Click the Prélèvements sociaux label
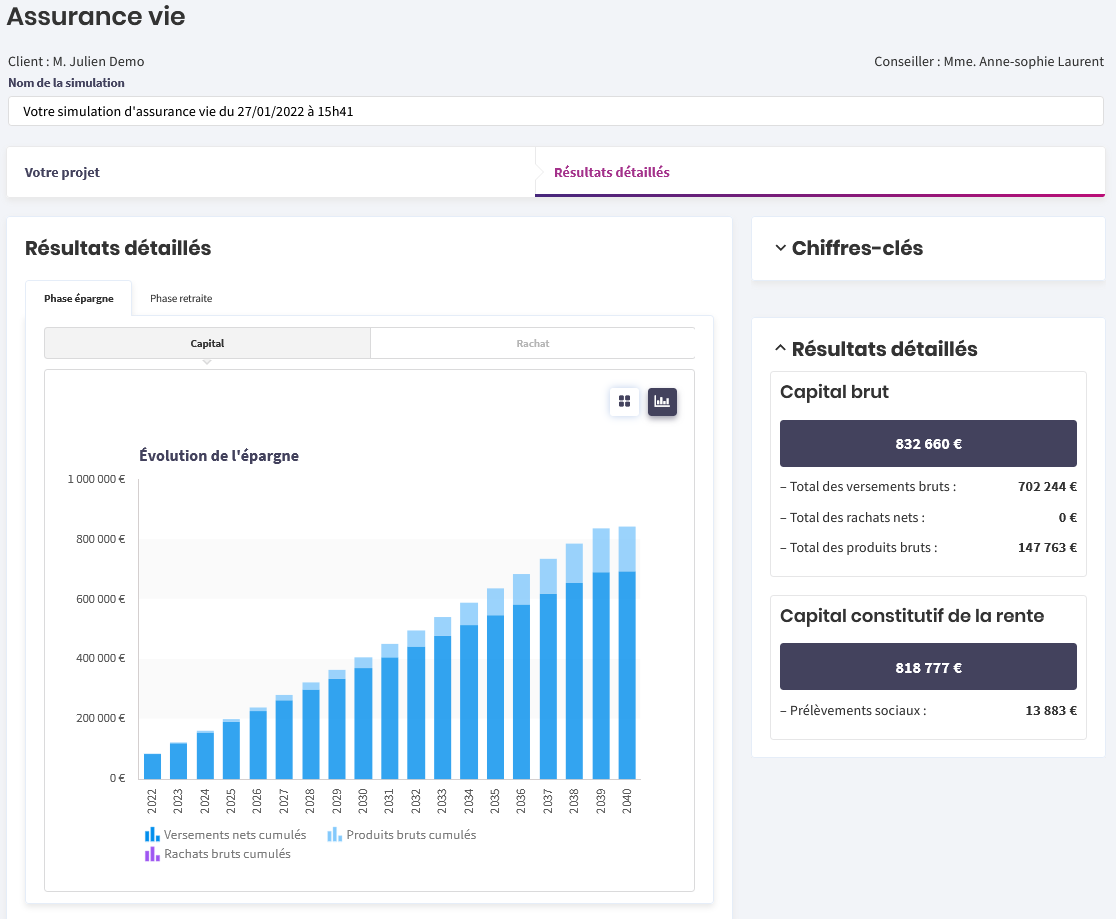Image resolution: width=1116 pixels, height=919 pixels. point(853,710)
